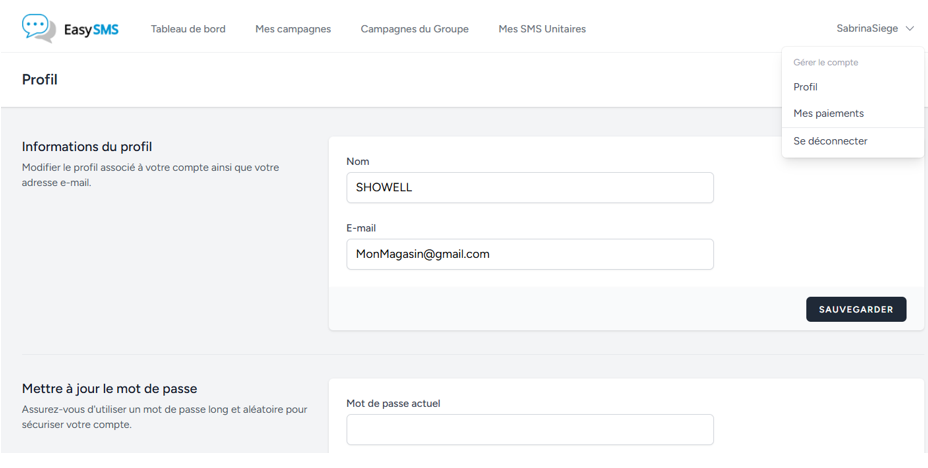Click the EasySMS speech bubble logo icon
The height and width of the screenshot is (468, 928).
point(38,28)
